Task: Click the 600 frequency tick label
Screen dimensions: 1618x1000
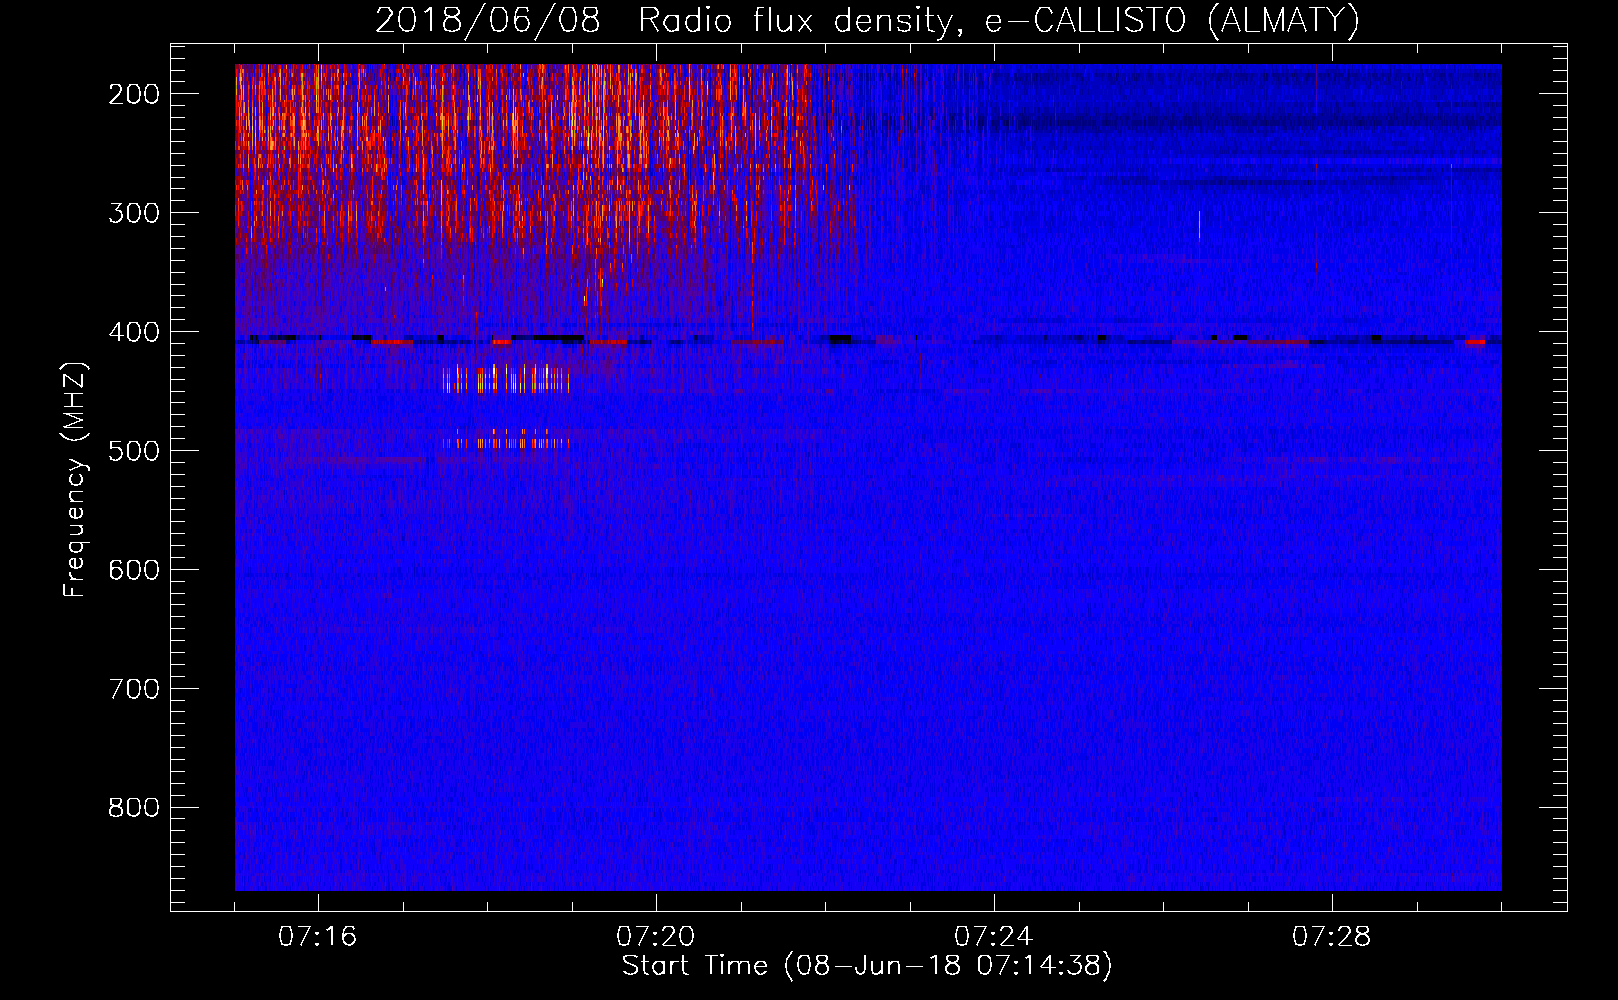Action: click(x=134, y=571)
